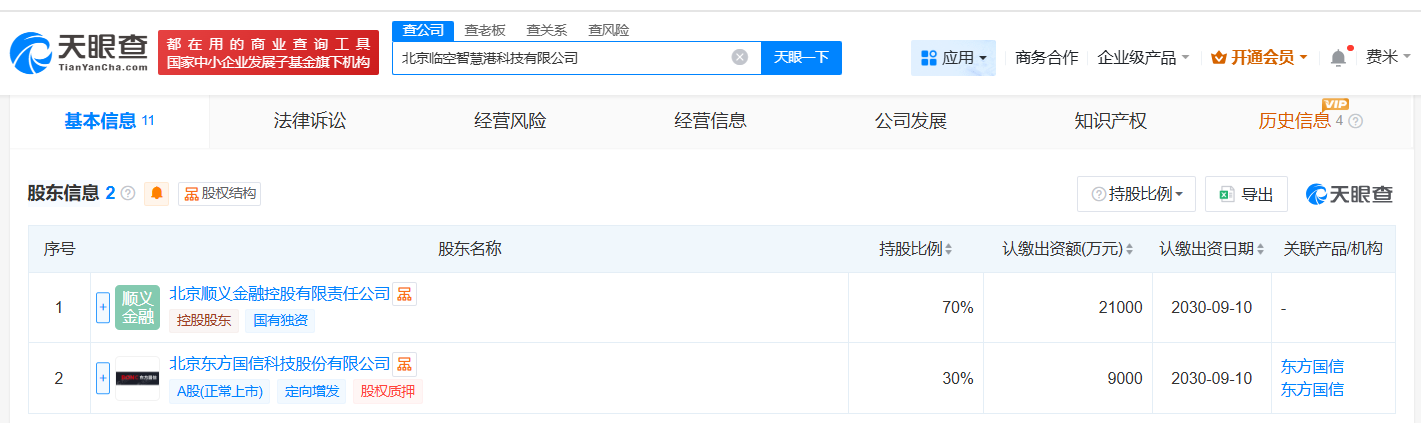This screenshot has height=423, width=1421.
Task: Open the 费米 user account dropdown
Action: point(1386,58)
